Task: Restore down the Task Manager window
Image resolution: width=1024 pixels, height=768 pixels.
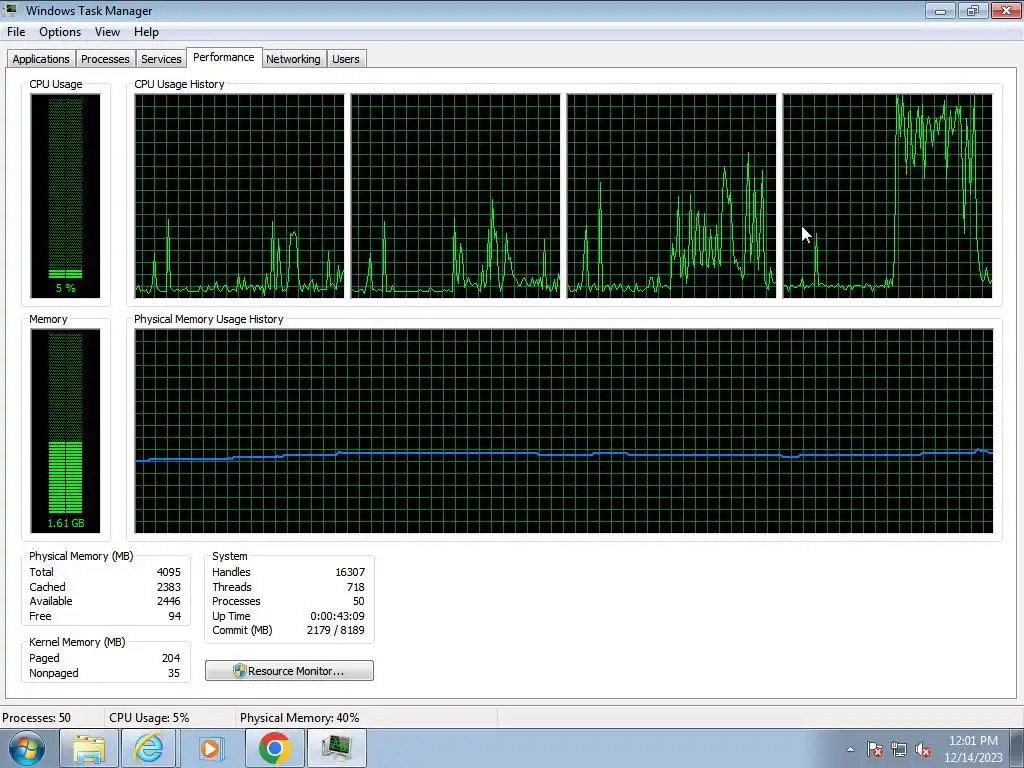Action: (972, 10)
